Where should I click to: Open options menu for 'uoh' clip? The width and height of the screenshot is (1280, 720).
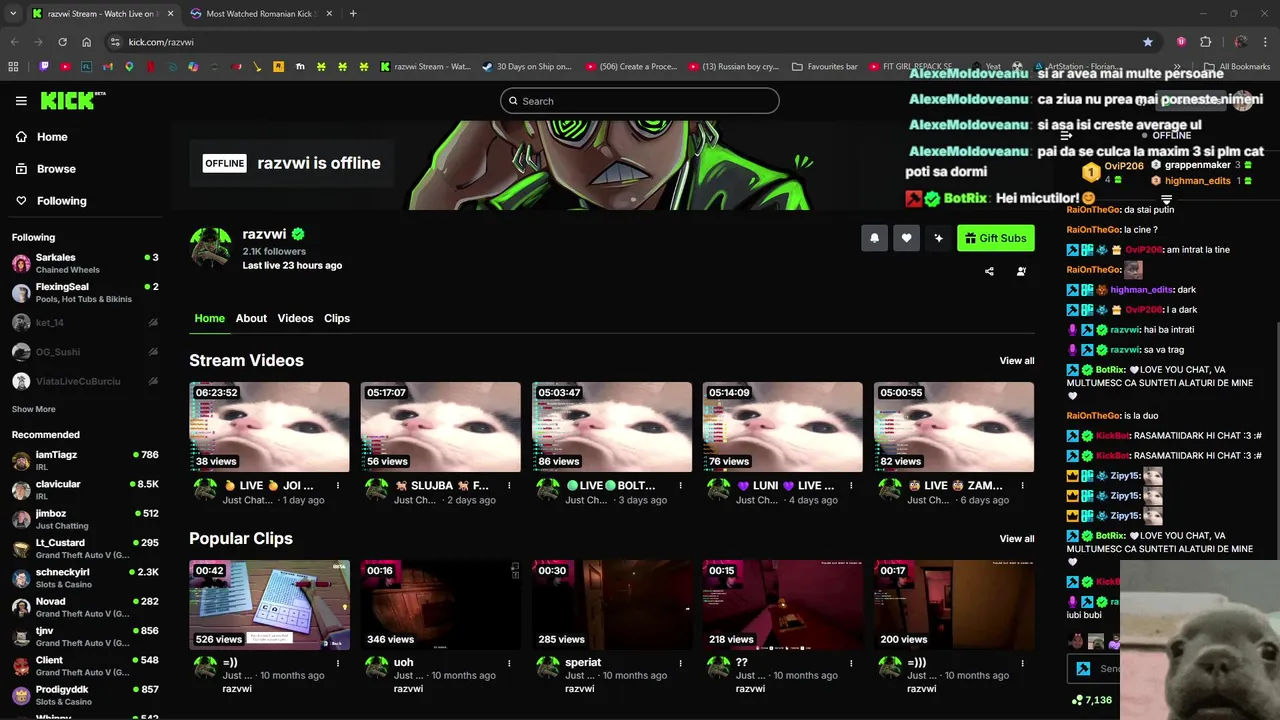point(509,663)
